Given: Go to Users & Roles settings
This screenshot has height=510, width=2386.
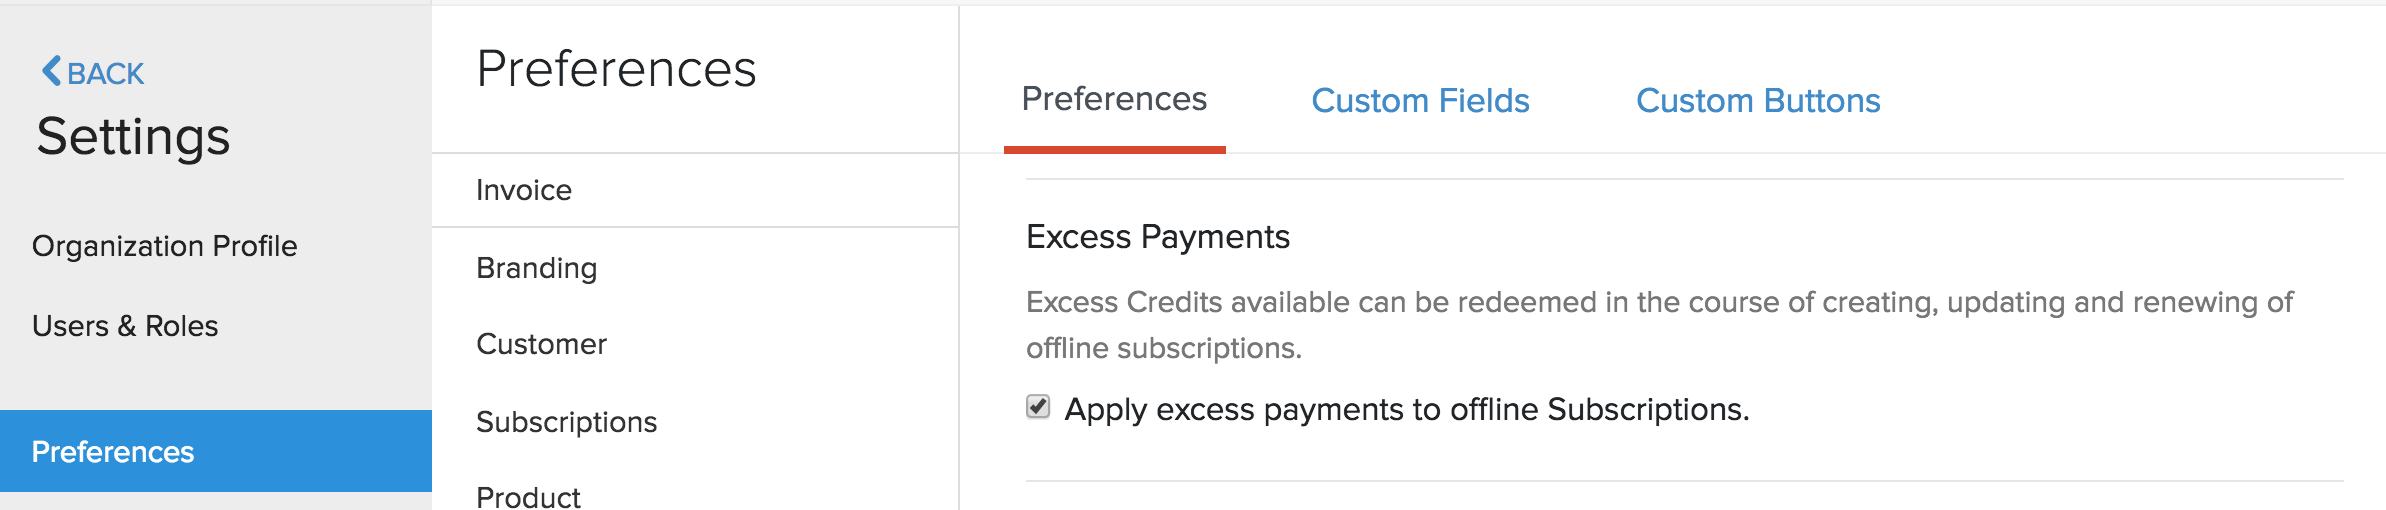Looking at the screenshot, I should click(125, 326).
